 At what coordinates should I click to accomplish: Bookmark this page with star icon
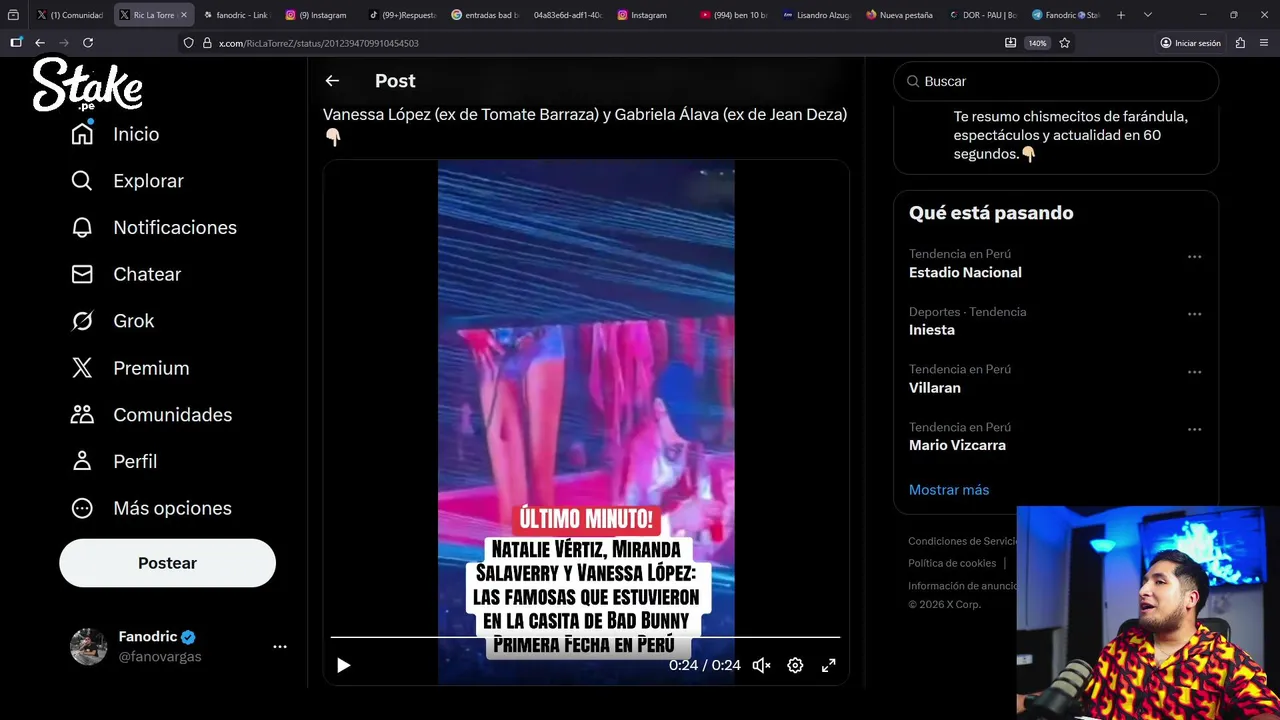1065,43
